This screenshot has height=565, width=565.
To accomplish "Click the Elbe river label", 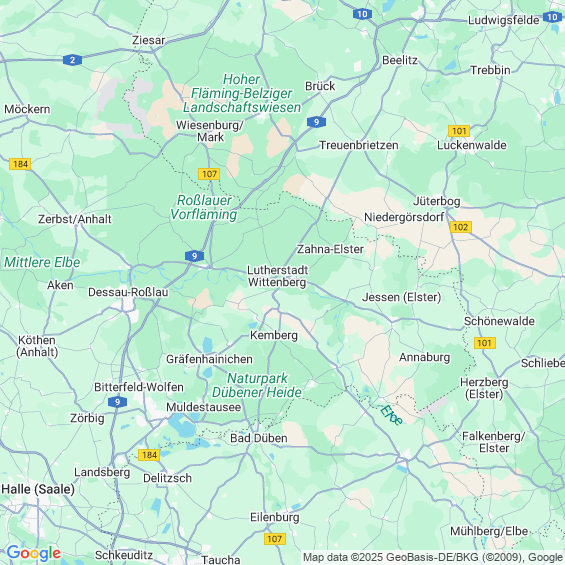I will pyautogui.click(x=391, y=415).
